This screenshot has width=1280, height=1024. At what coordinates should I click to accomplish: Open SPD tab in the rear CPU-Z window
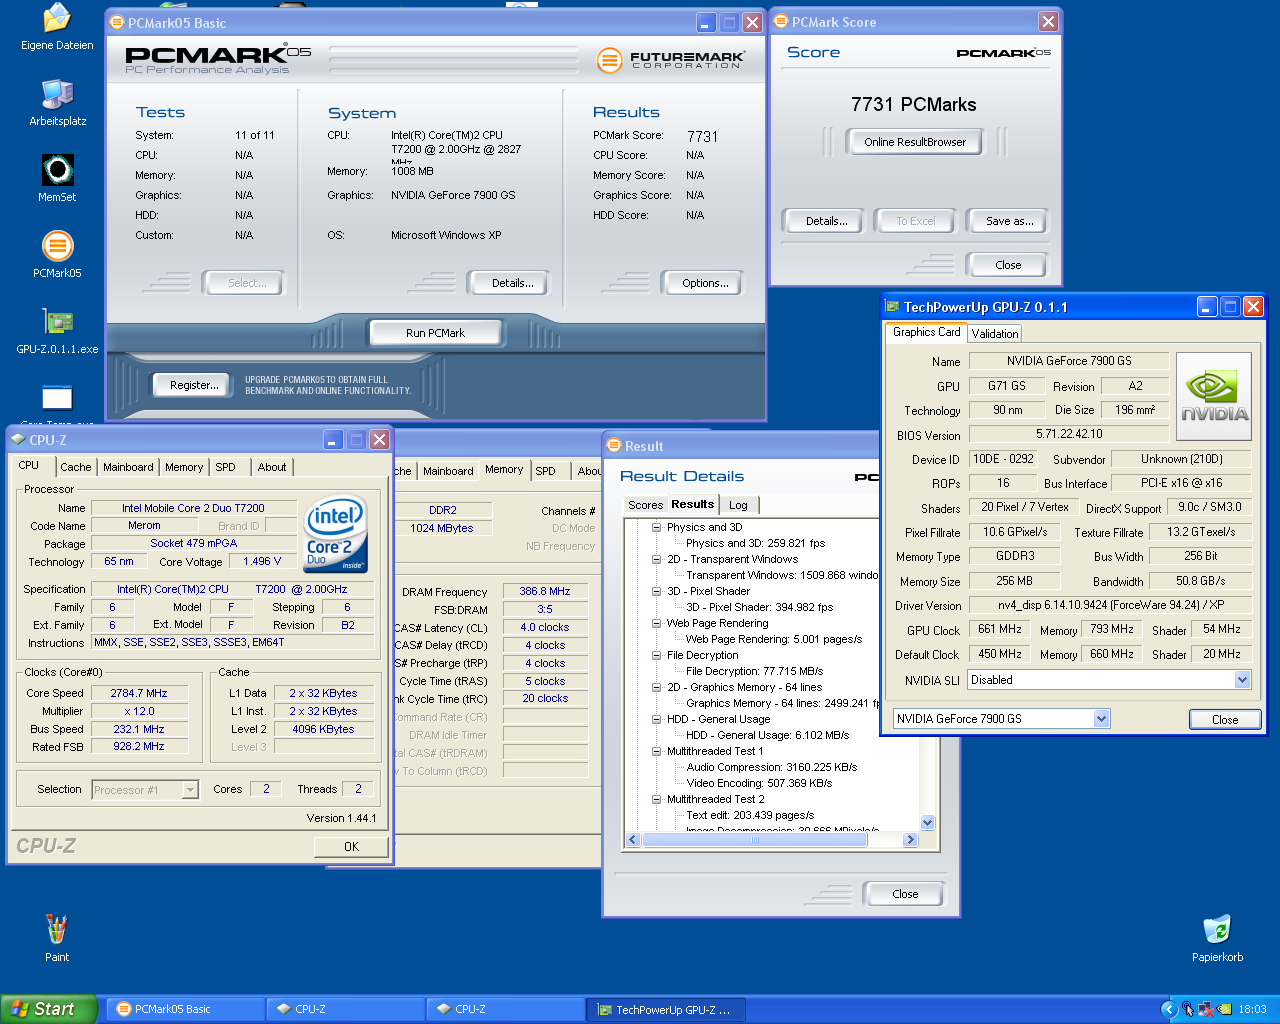tap(545, 471)
